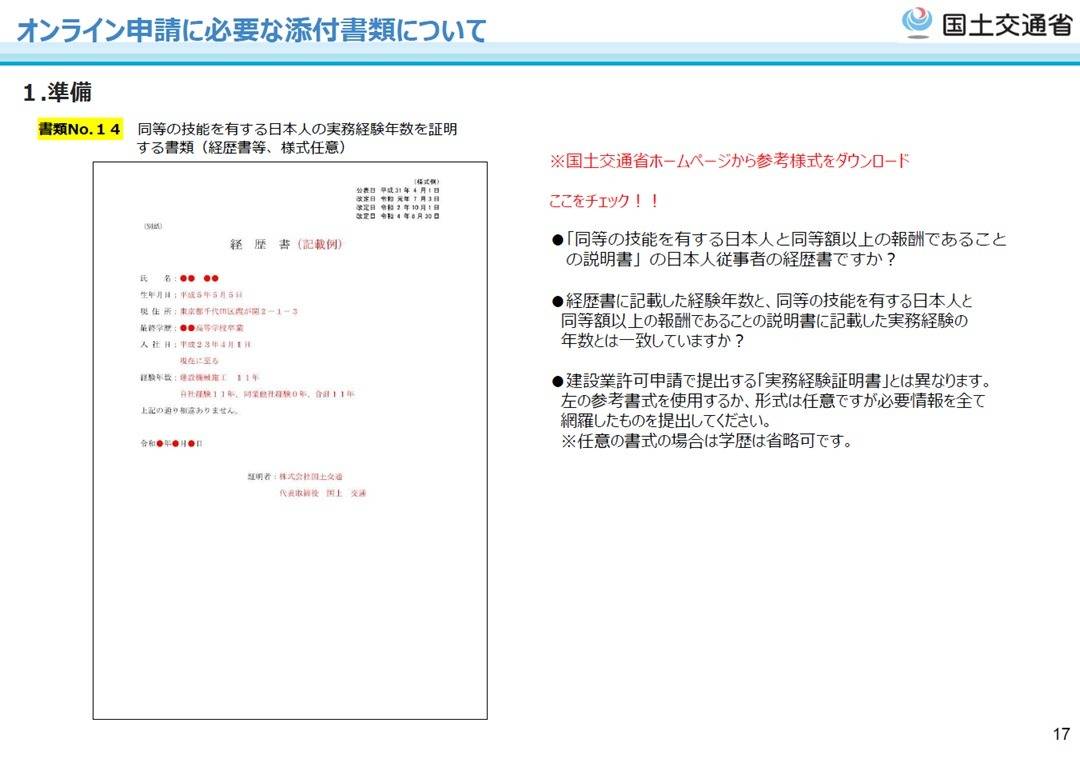
Task: Select the slide title オンライン申請に必要な添付書類について
Action: (251, 30)
